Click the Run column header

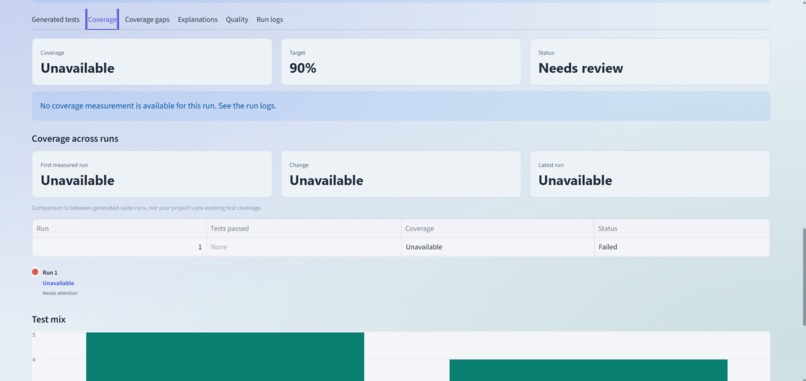click(x=119, y=228)
